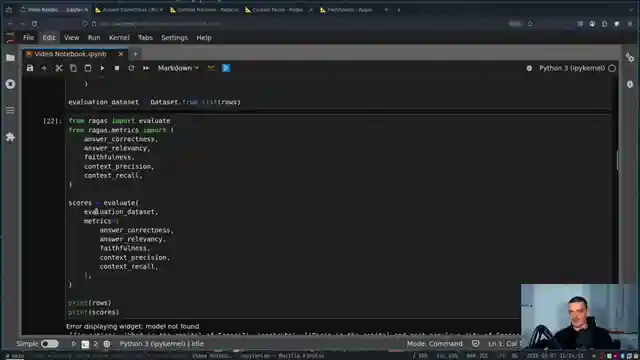The width and height of the screenshot is (640, 360).
Task: Click Python 3 (ipykernel) | Idle status text
Action: tap(162, 344)
